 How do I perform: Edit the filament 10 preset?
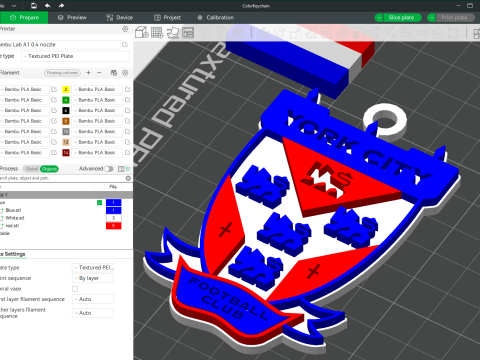coord(128,132)
